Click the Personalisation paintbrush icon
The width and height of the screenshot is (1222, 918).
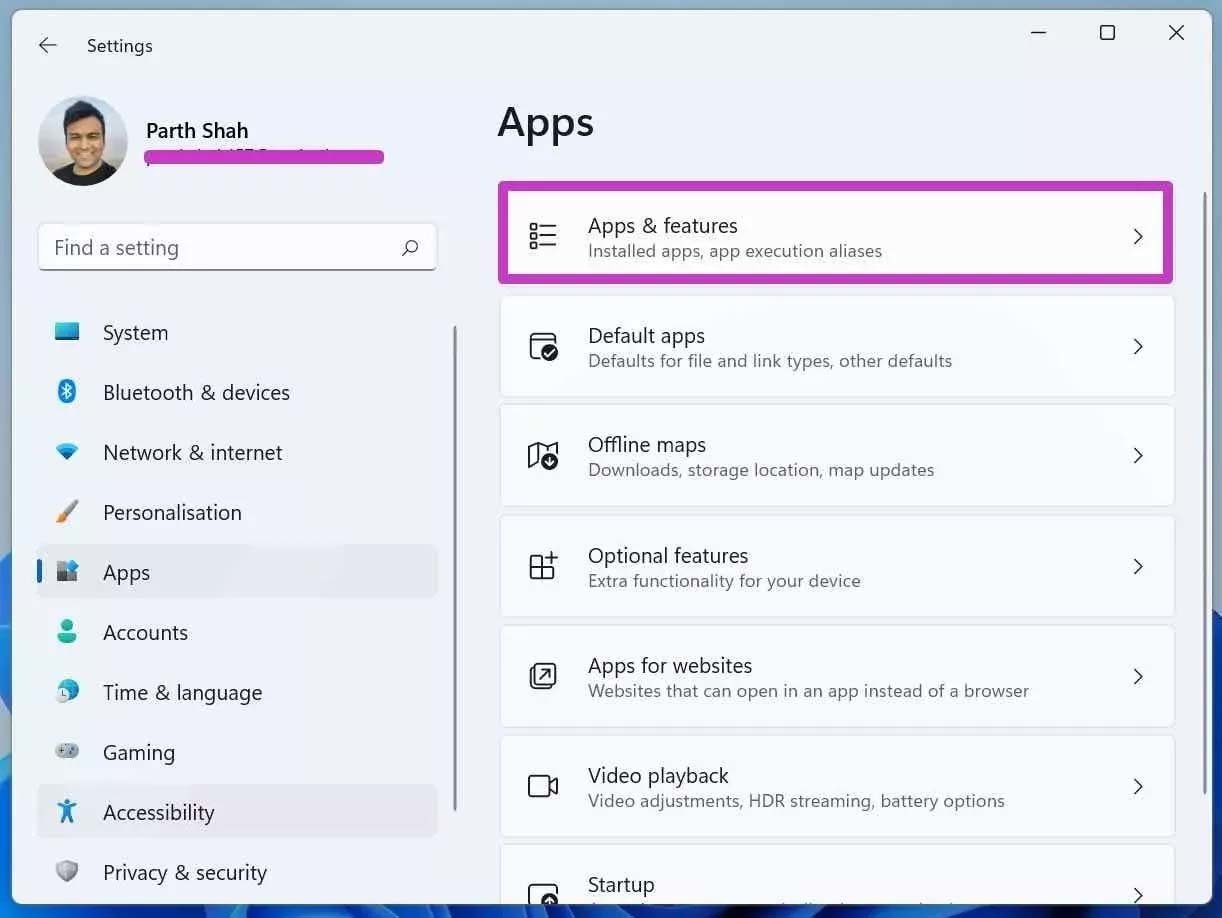67,512
